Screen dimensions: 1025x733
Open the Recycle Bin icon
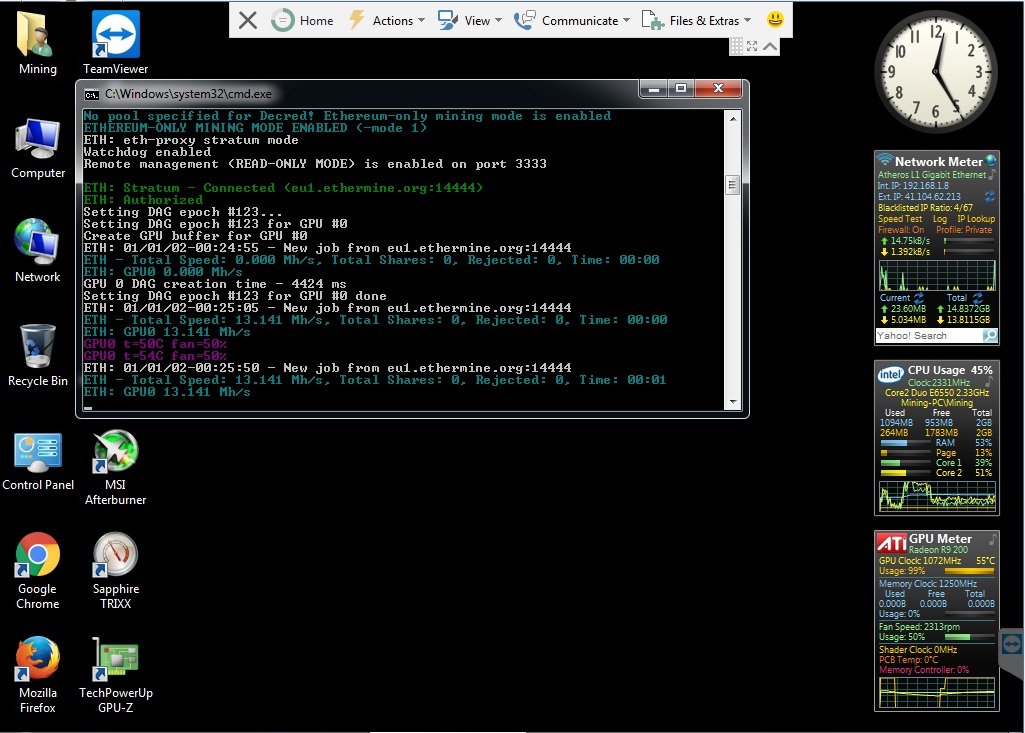[x=38, y=356]
